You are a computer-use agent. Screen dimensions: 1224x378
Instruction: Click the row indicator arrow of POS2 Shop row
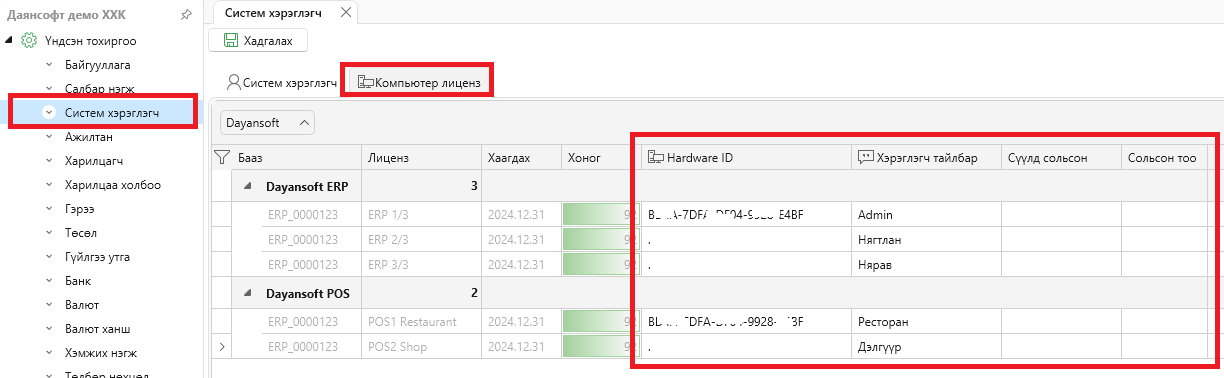222,347
